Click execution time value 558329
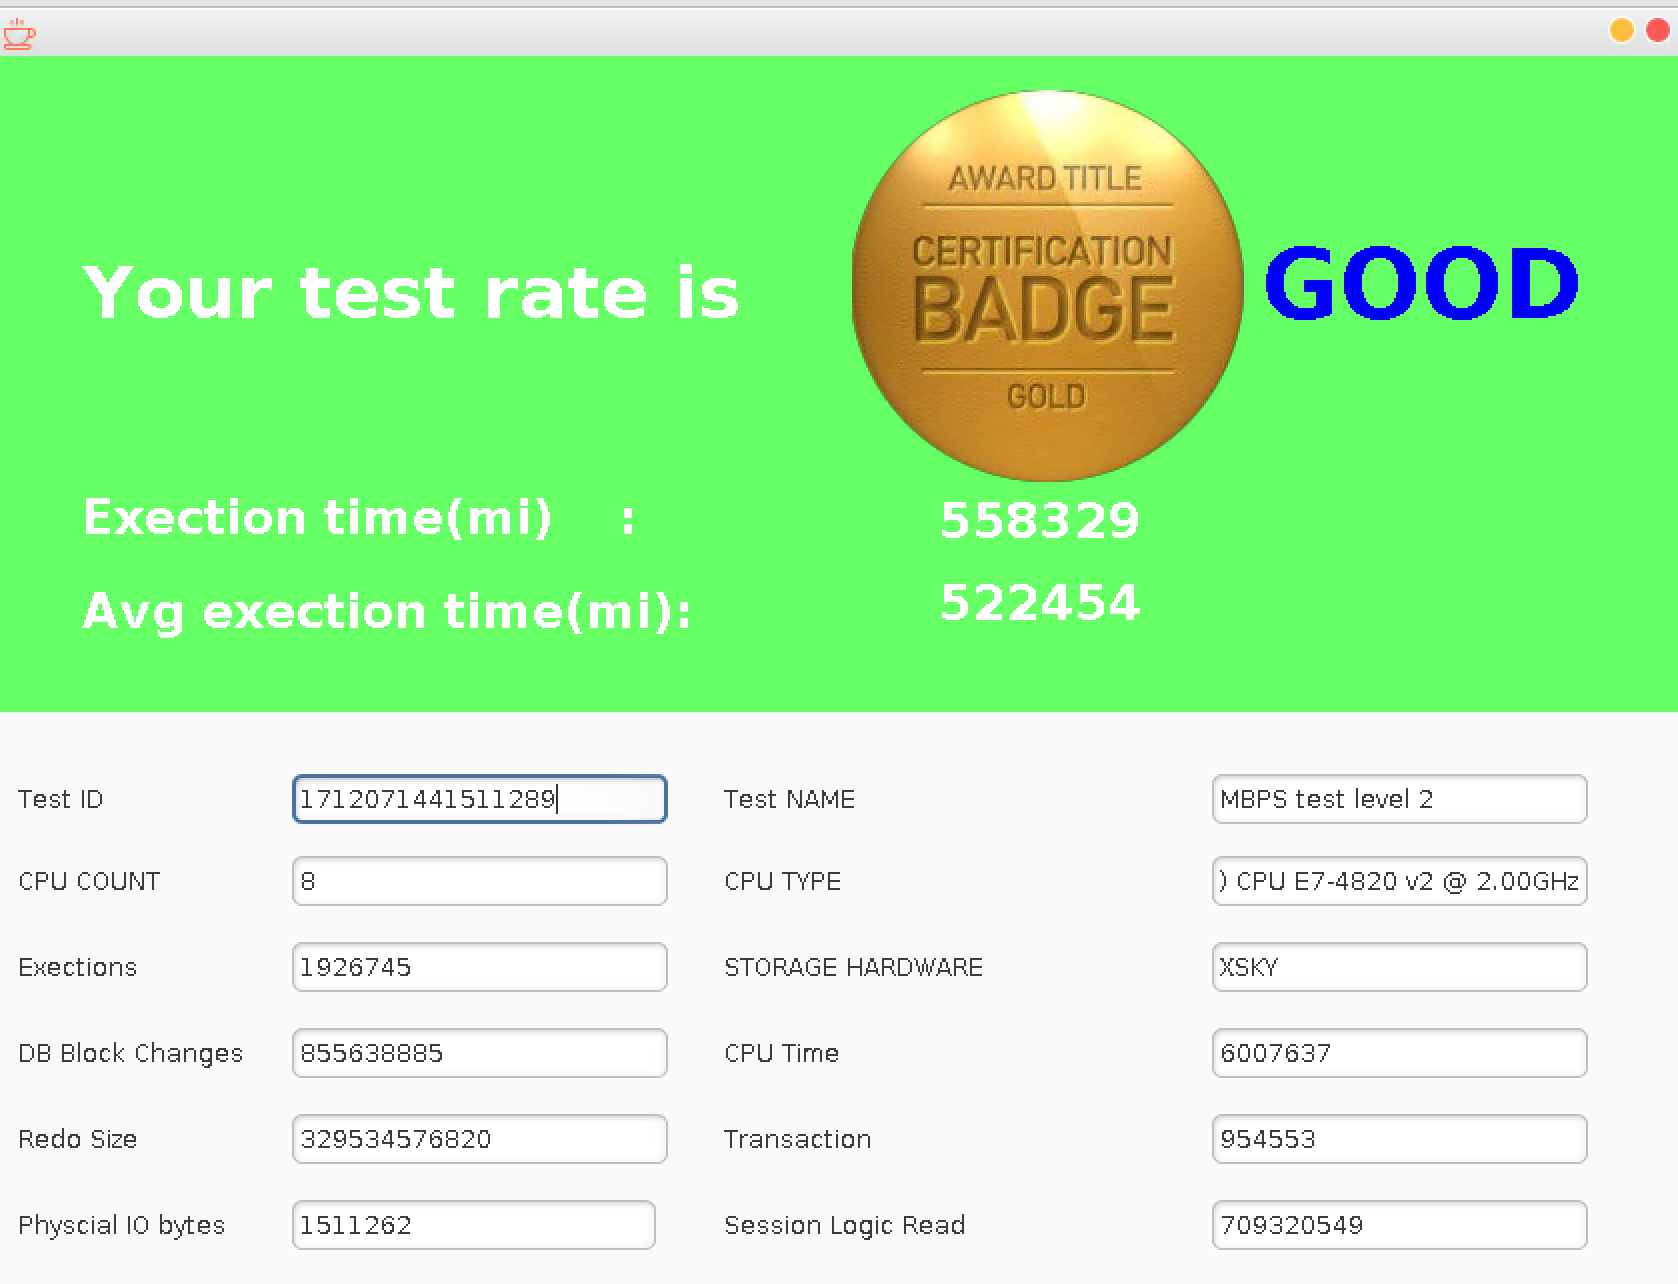This screenshot has height=1284, width=1678. click(1040, 520)
